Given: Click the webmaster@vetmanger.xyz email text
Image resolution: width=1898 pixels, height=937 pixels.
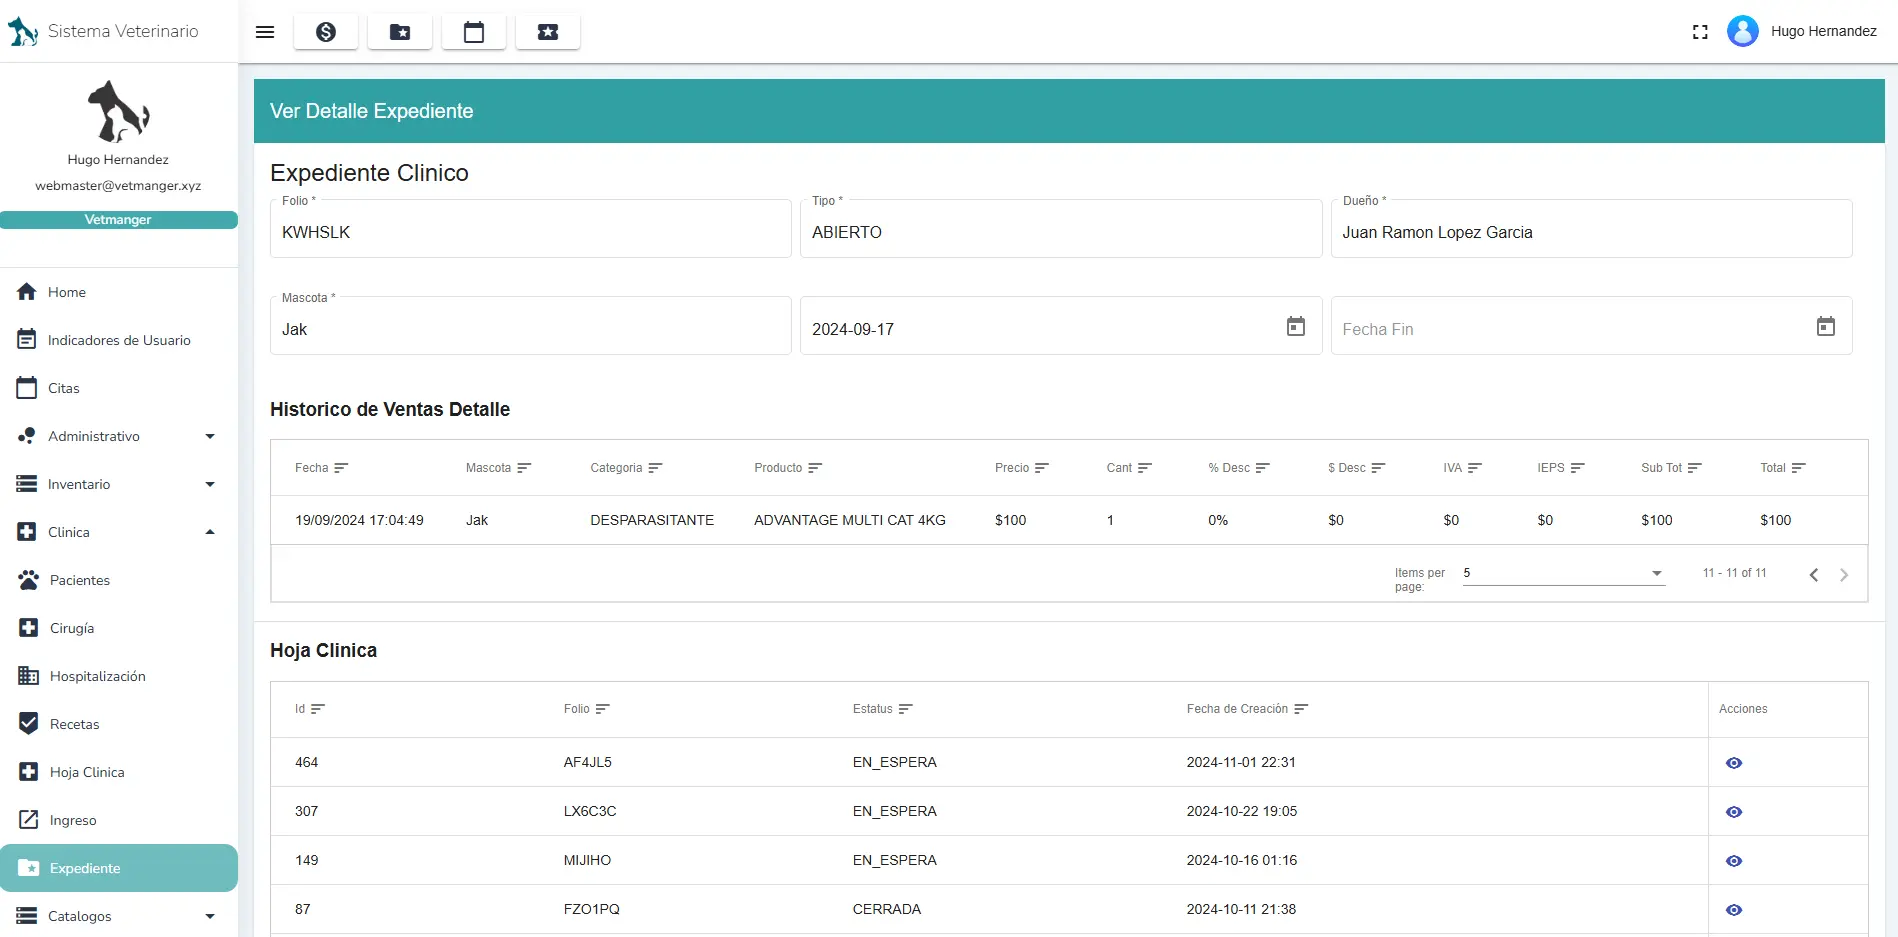Looking at the screenshot, I should [118, 186].
